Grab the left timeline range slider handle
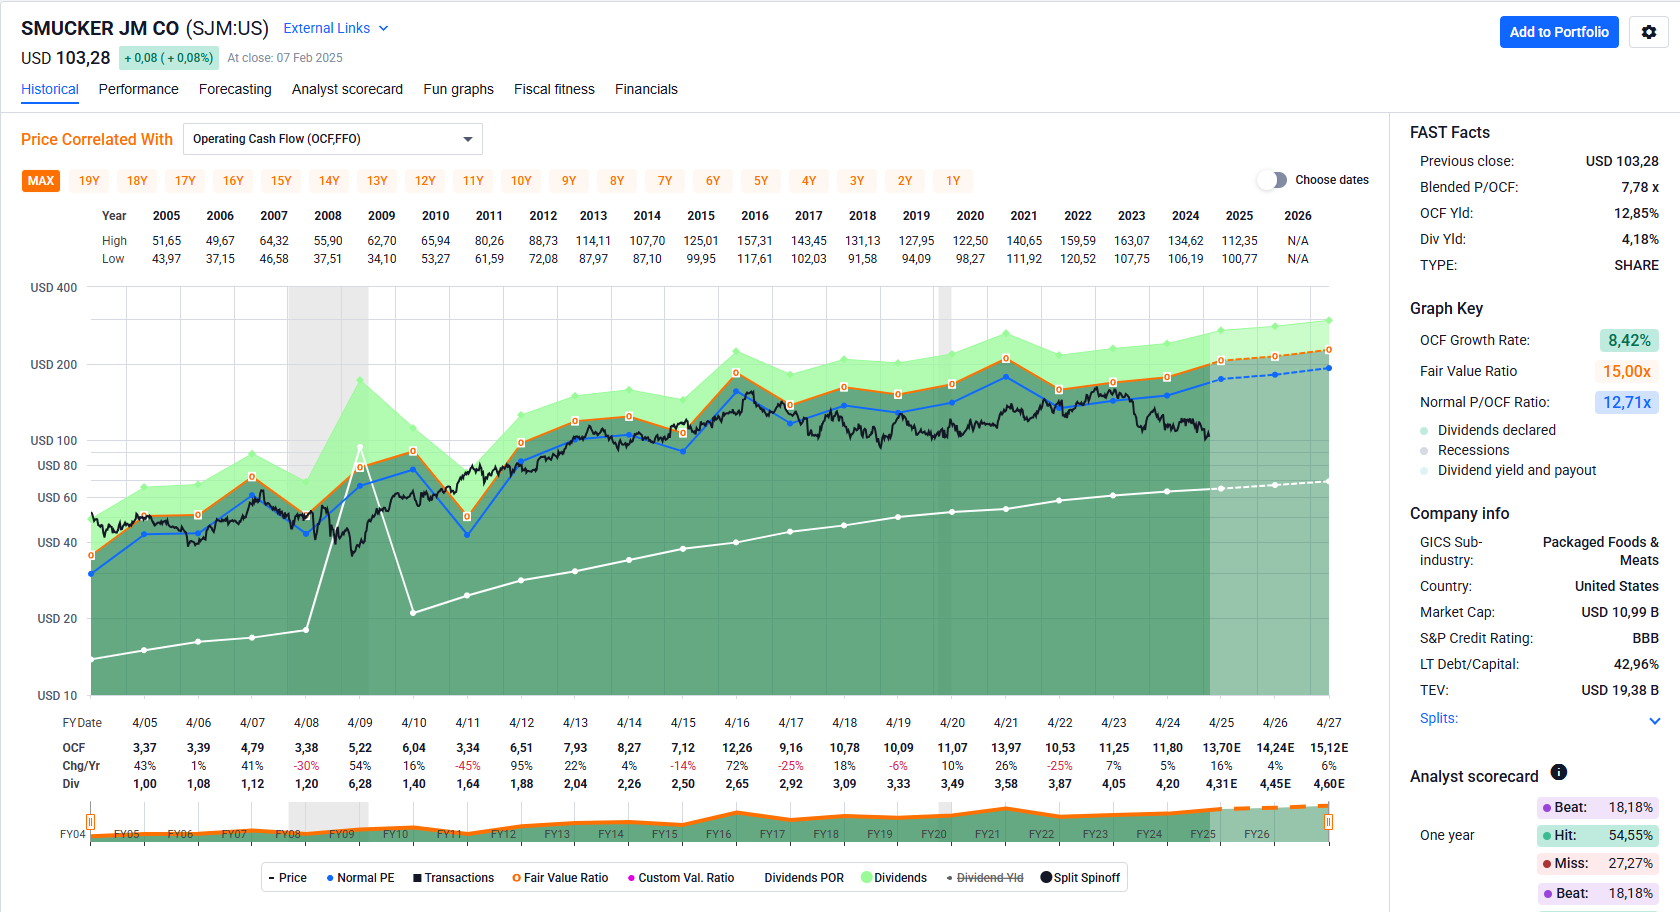The width and height of the screenshot is (1680, 912). pyautogui.click(x=90, y=822)
